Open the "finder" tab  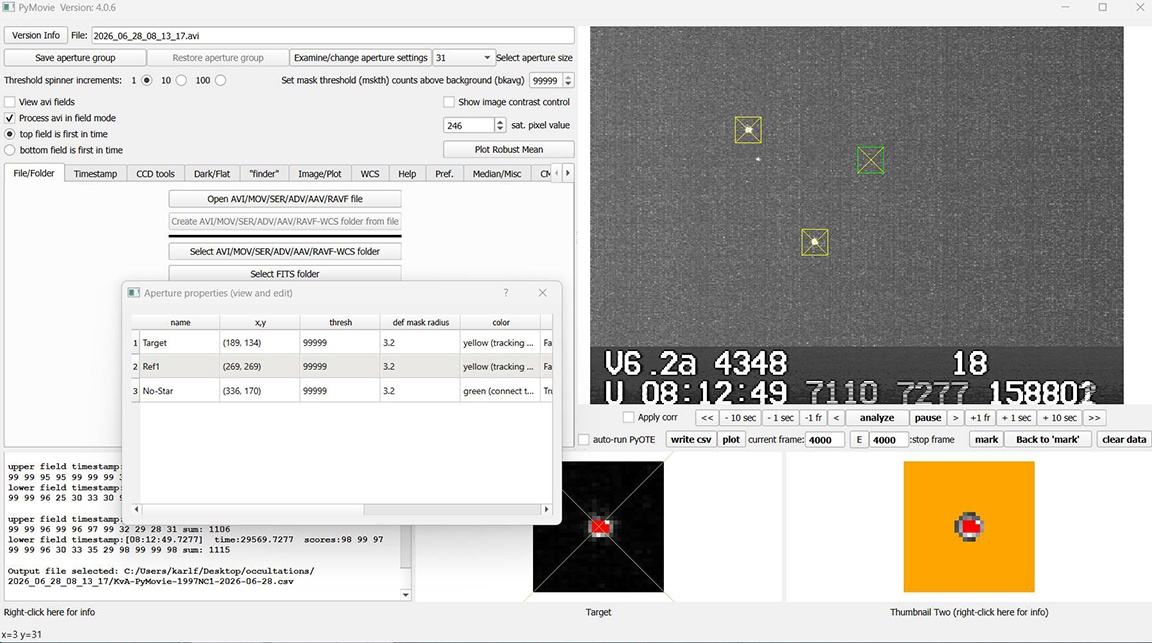264,174
